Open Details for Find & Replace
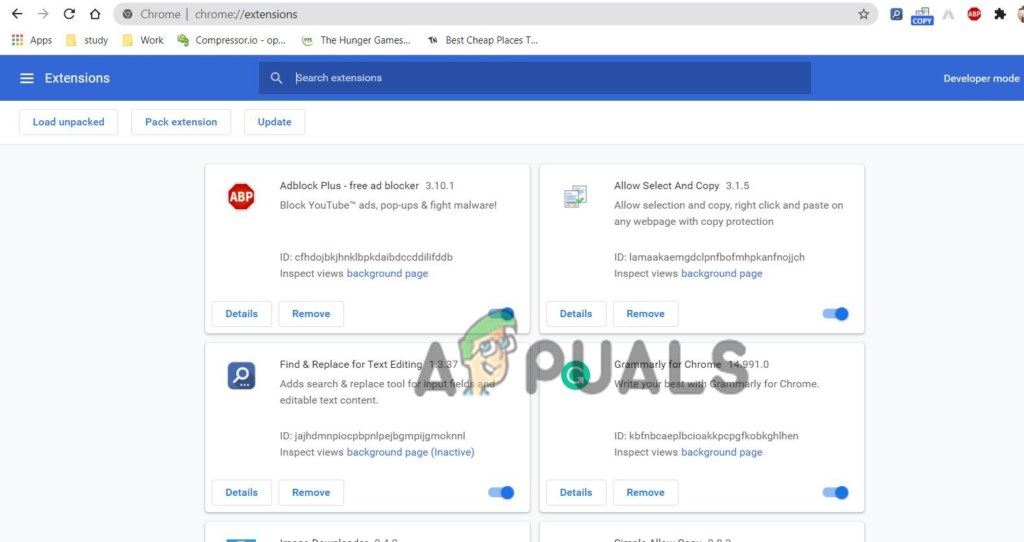Viewport: 1024px width, 542px height. pyautogui.click(x=242, y=492)
